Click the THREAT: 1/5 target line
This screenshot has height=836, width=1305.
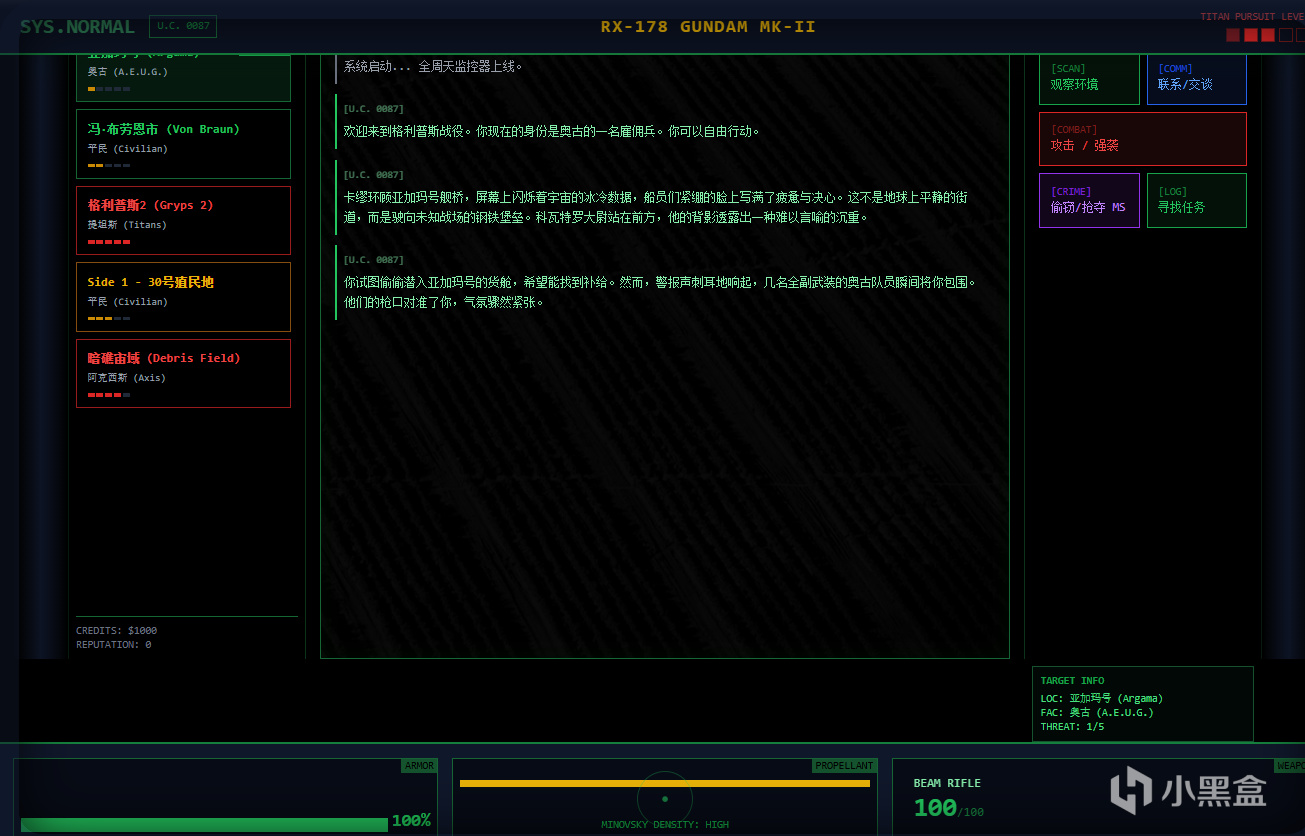(1072, 727)
